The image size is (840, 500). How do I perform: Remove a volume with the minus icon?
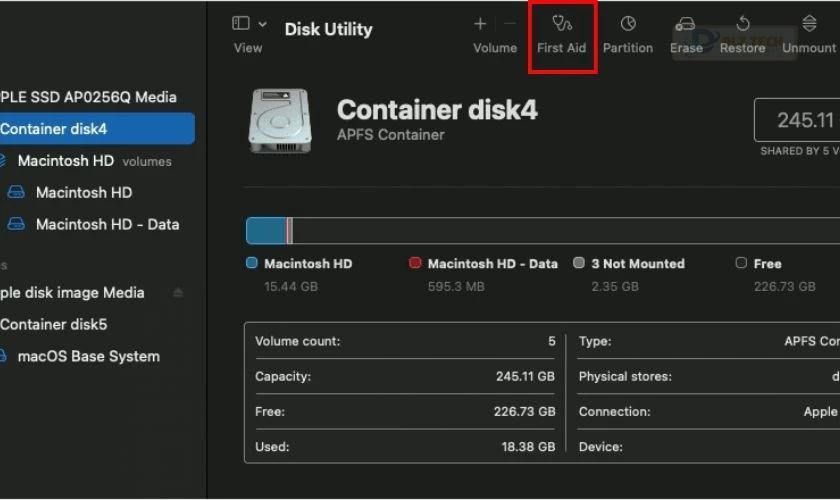(510, 24)
